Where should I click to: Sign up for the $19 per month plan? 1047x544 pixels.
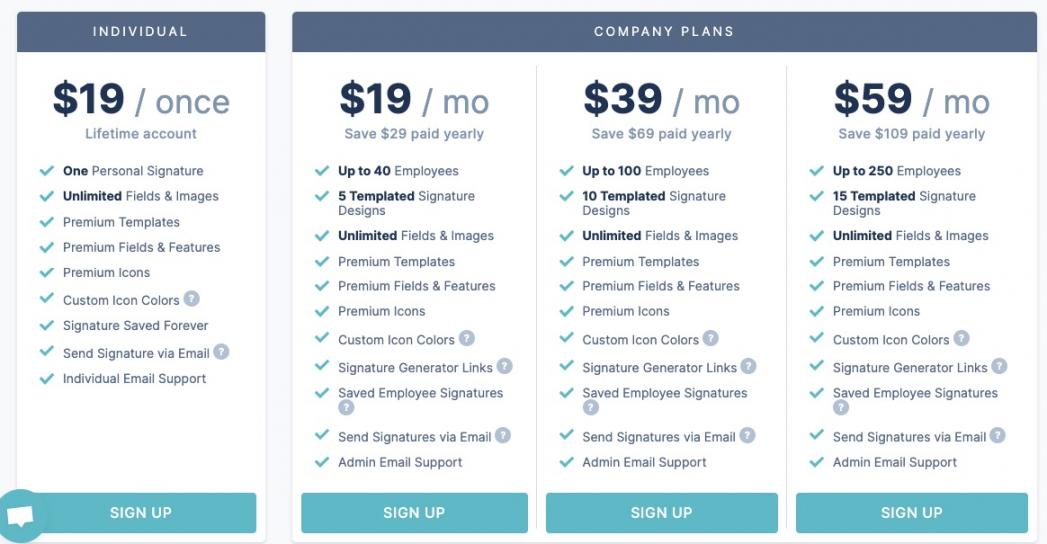pos(414,513)
